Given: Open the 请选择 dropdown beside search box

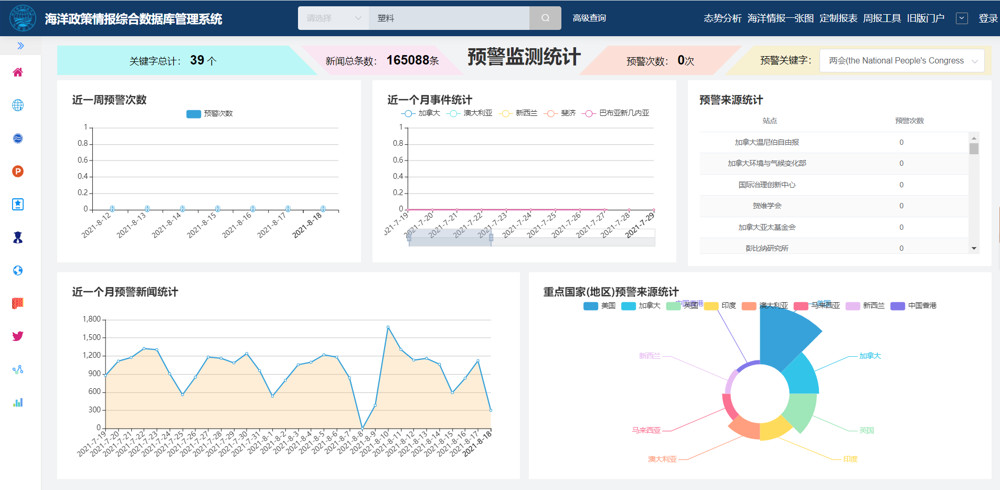Looking at the screenshot, I should [333, 18].
